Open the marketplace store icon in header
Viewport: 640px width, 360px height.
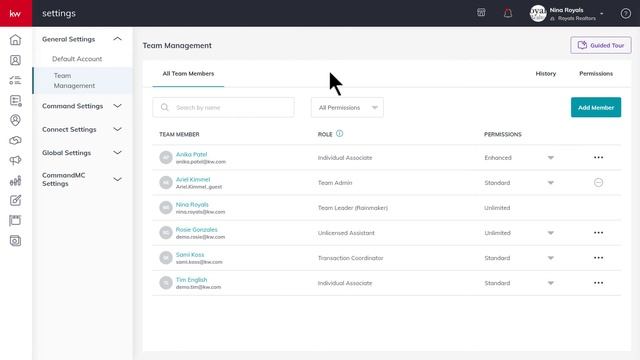[x=481, y=13]
